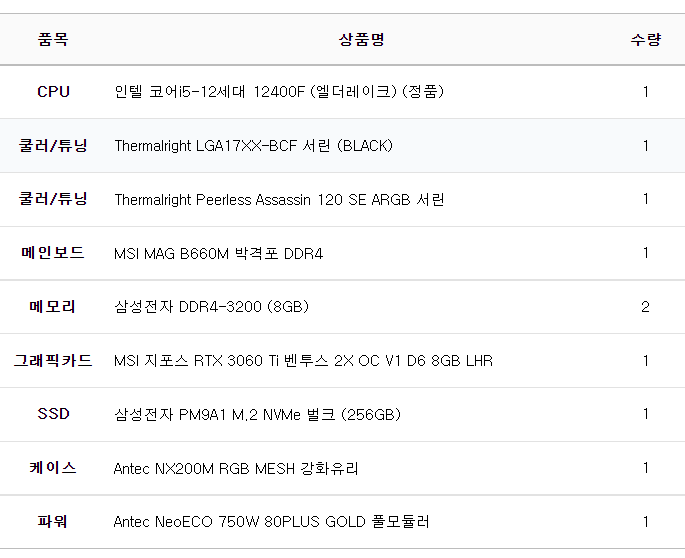The height and width of the screenshot is (558, 685).
Task: Select the 파워 category label
Action: pyautogui.click(x=53, y=521)
